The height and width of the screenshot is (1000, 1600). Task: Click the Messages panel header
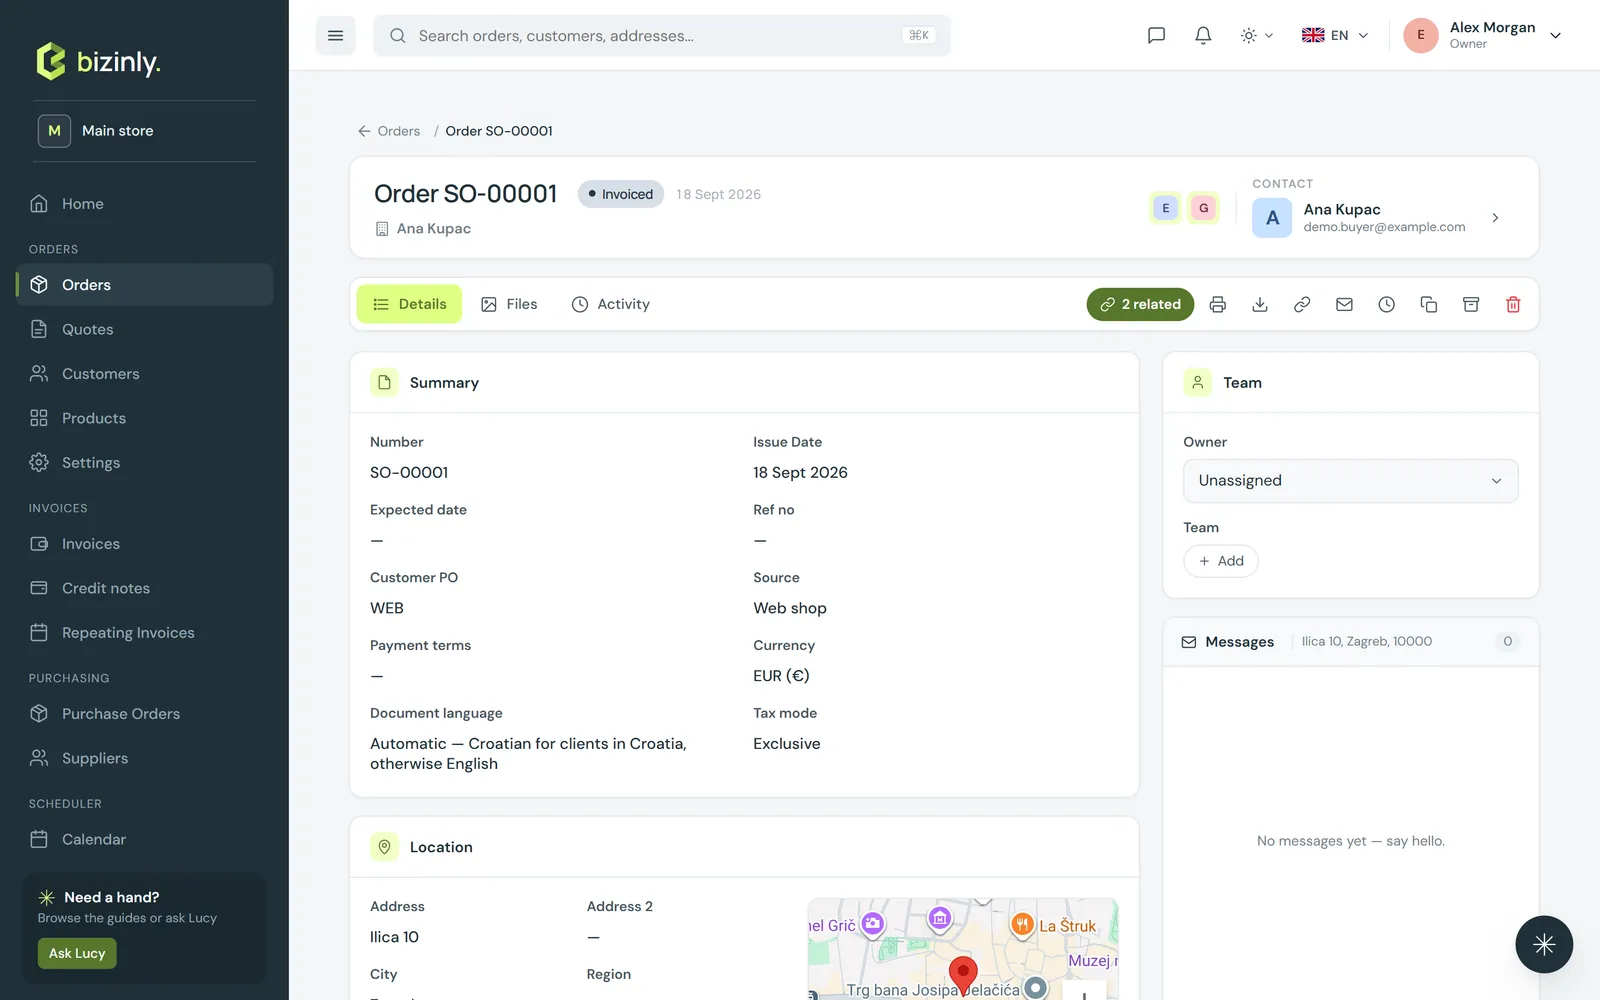(1350, 642)
